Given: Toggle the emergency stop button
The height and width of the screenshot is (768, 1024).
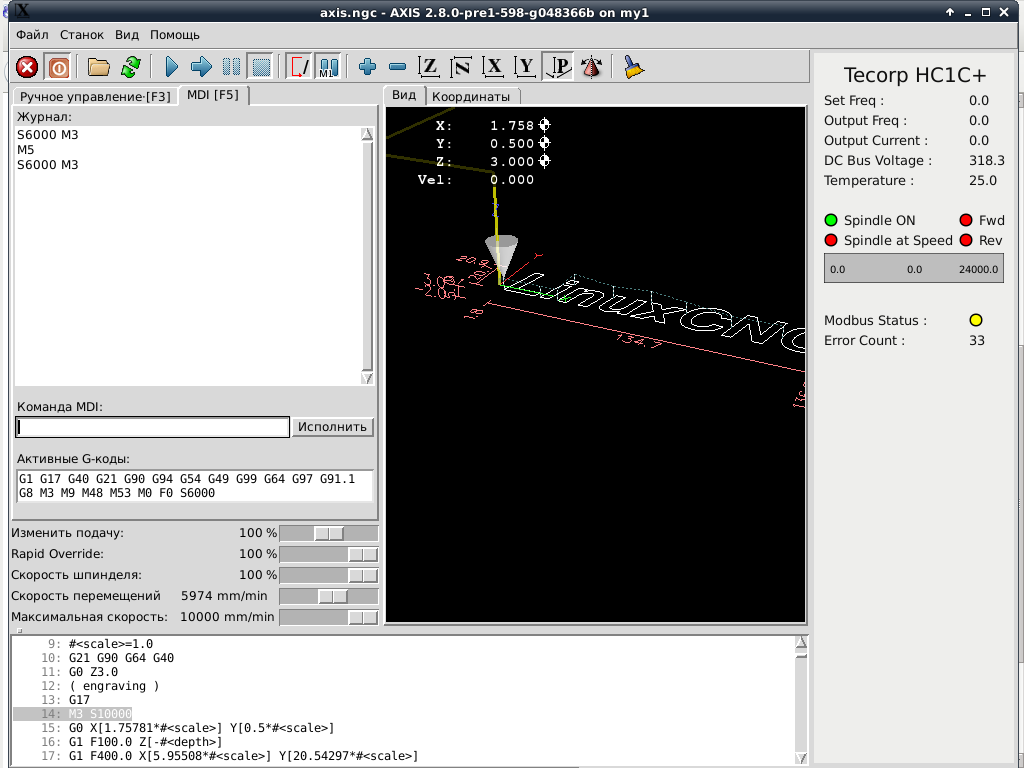Looking at the screenshot, I should (x=27, y=67).
